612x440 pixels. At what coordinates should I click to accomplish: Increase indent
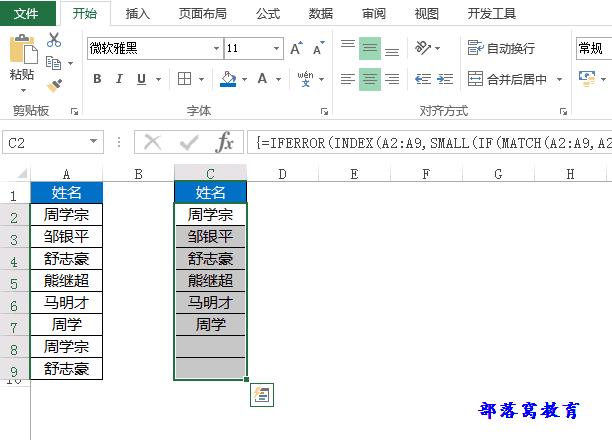tap(445, 79)
